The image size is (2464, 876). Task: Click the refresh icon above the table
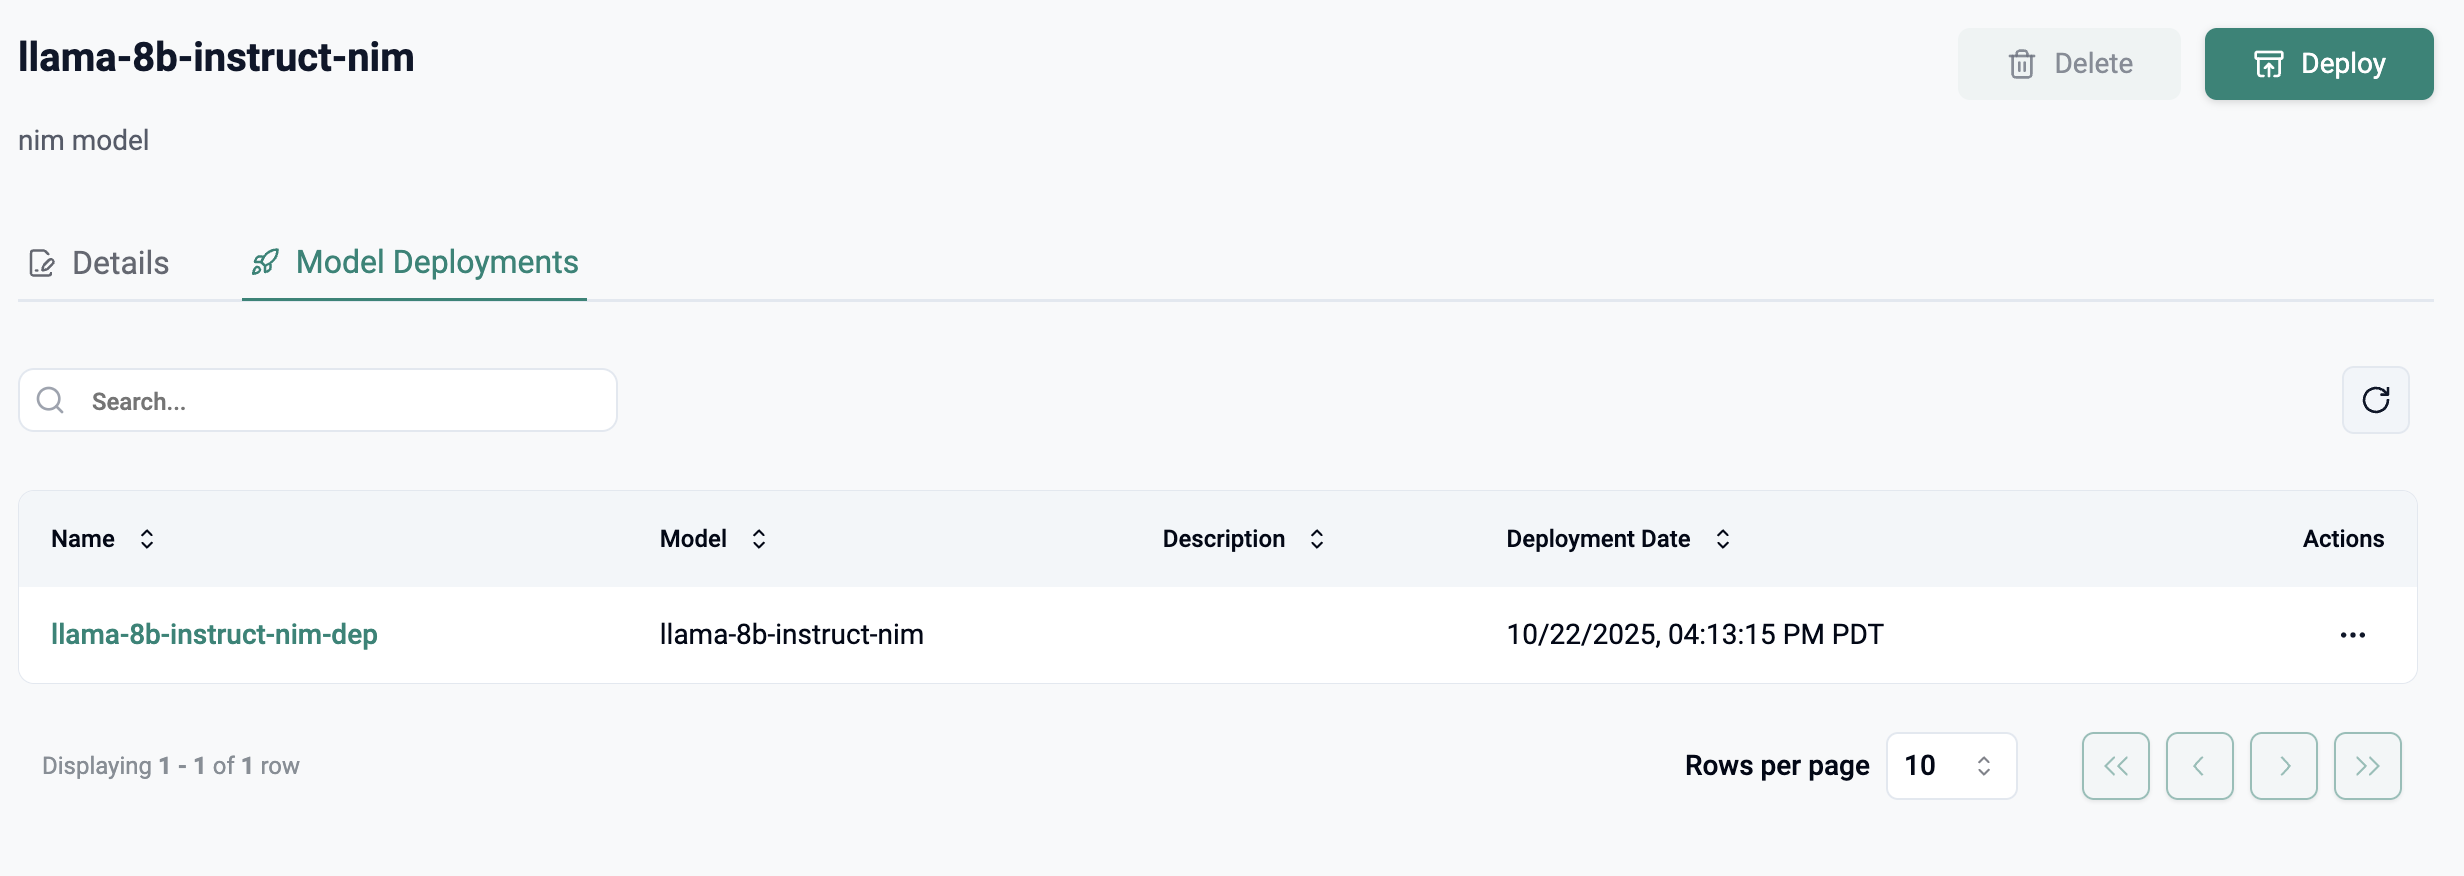(2375, 400)
